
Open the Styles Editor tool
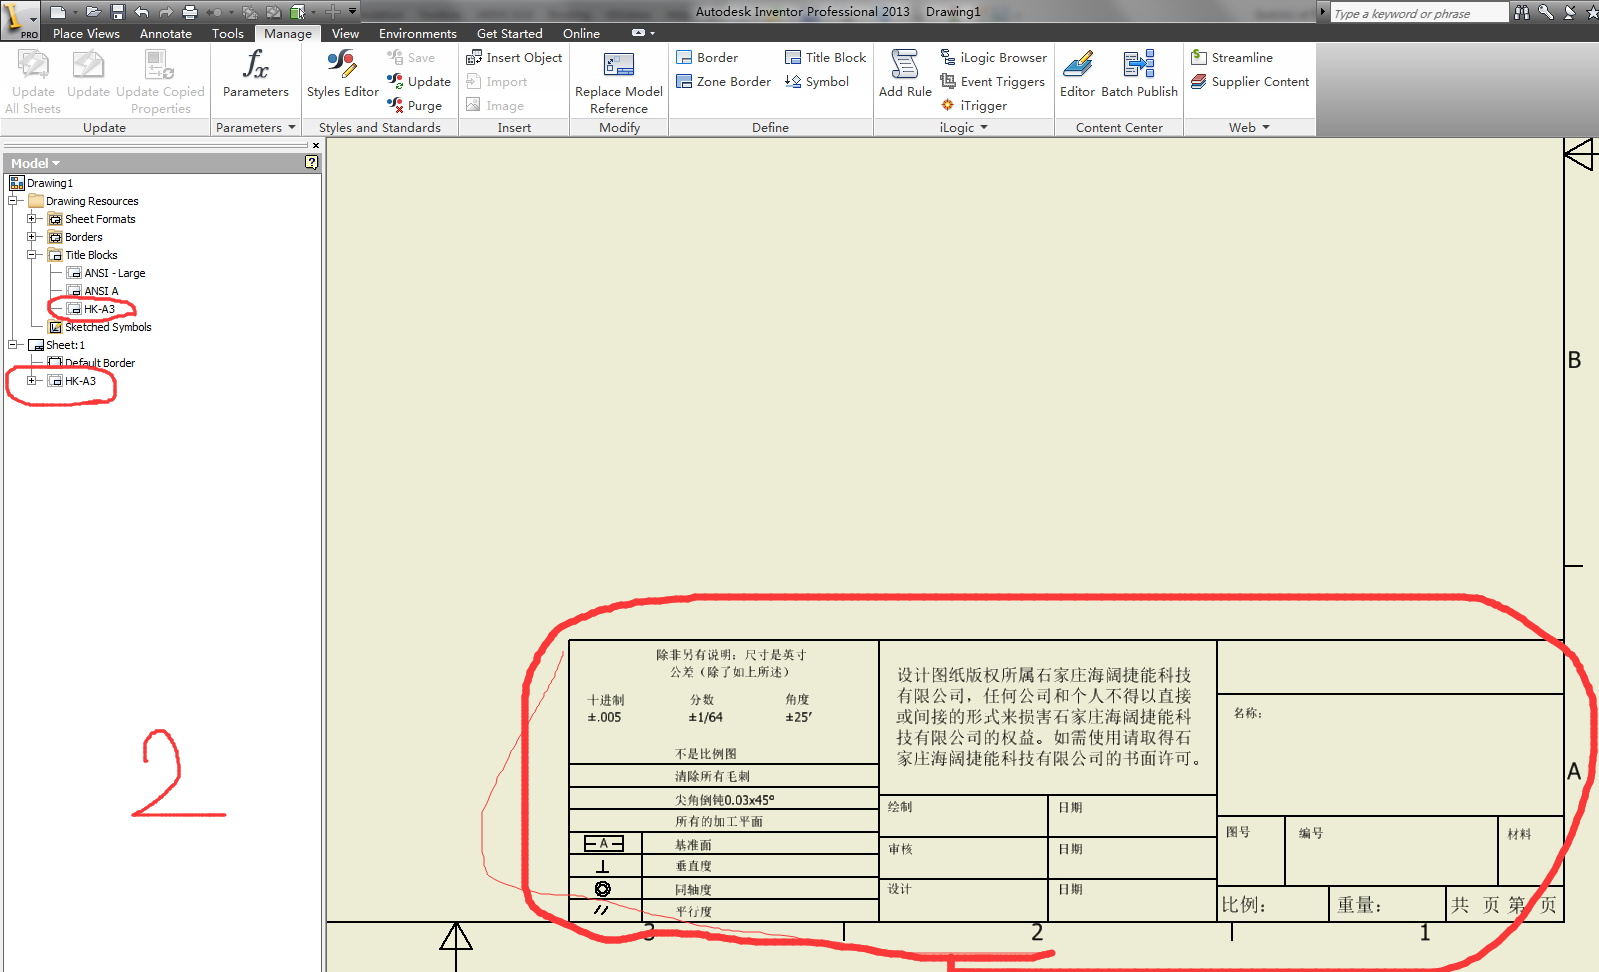[x=342, y=74]
